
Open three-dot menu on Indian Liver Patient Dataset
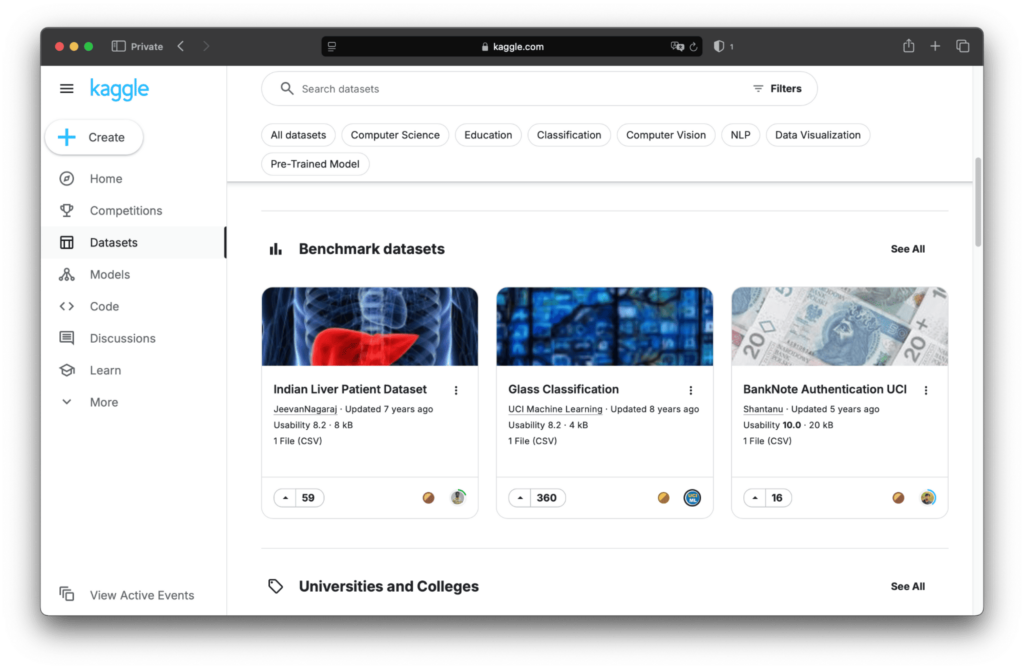coord(456,390)
